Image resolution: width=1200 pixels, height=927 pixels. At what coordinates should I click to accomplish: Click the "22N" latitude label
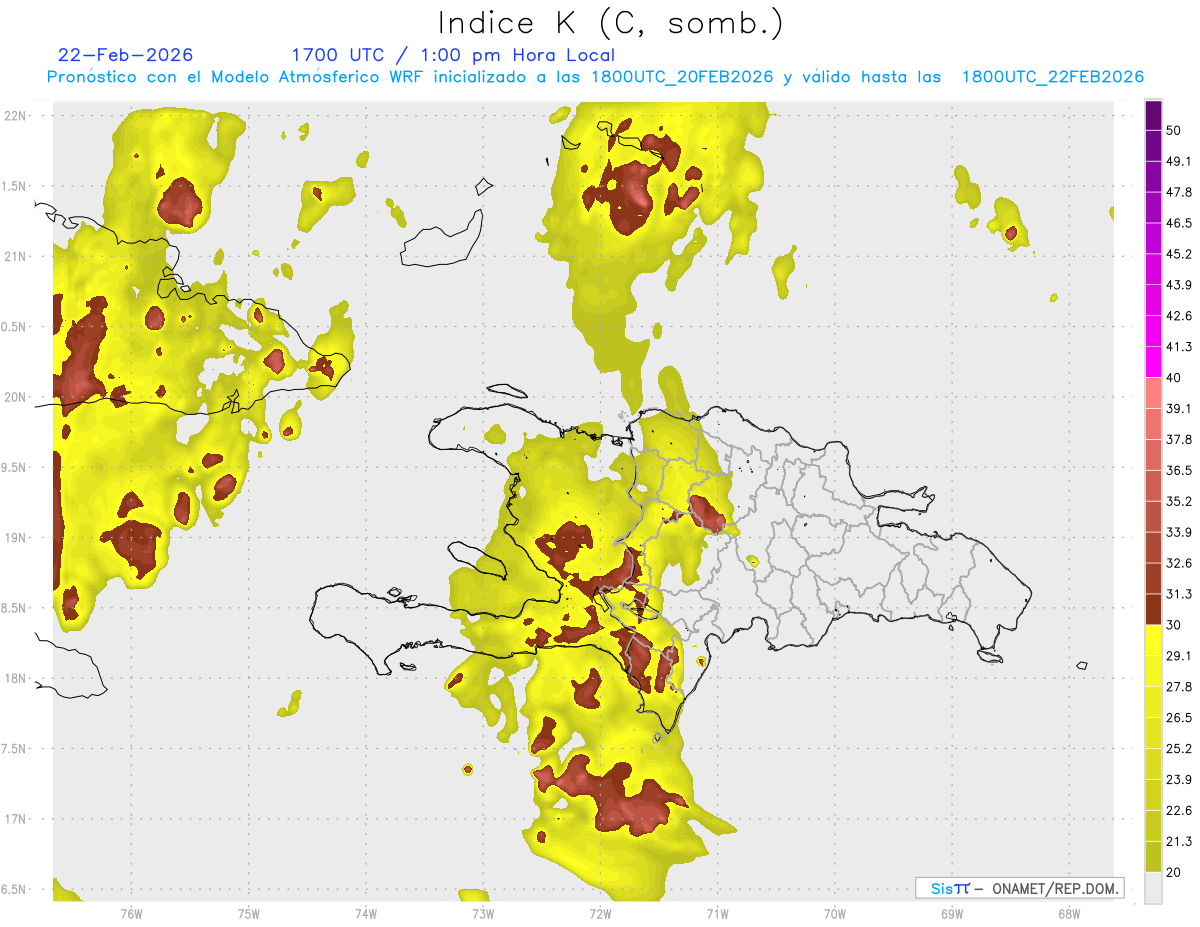14,115
